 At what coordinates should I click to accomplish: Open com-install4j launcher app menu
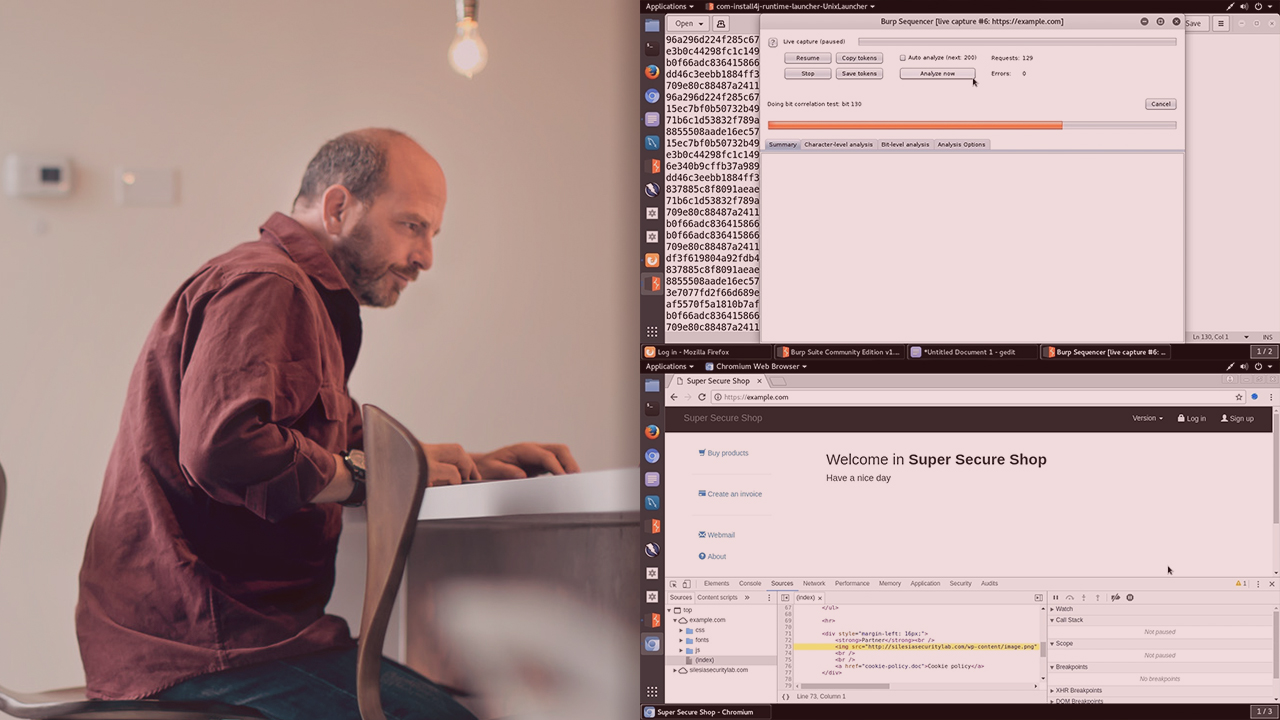tap(790, 6)
